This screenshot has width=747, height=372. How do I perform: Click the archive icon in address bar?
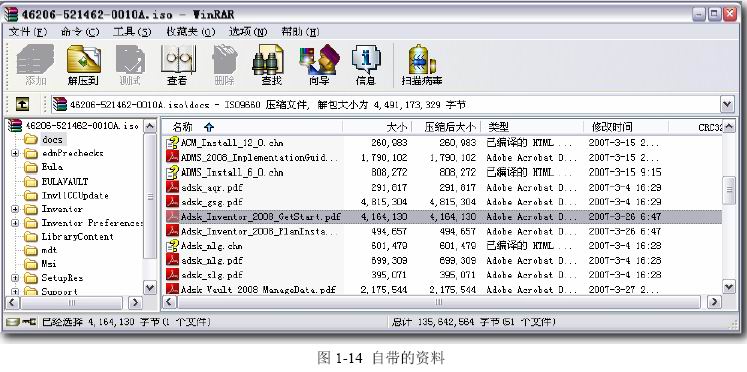coord(60,104)
